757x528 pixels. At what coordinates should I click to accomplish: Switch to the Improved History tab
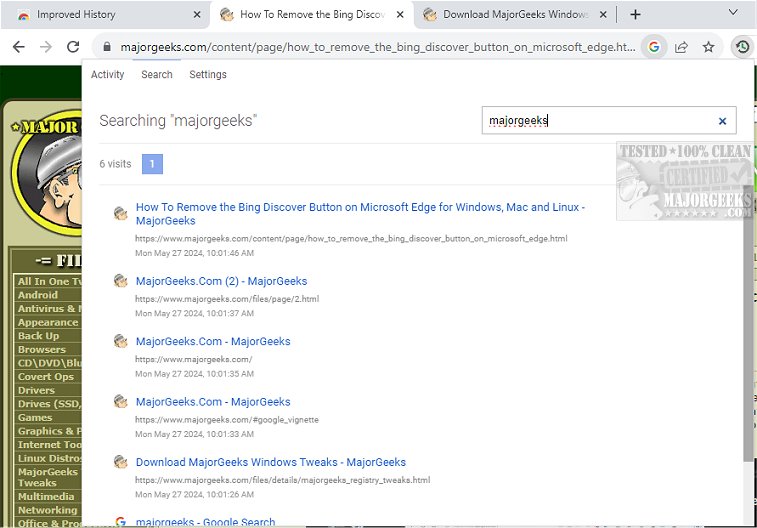click(x=105, y=14)
